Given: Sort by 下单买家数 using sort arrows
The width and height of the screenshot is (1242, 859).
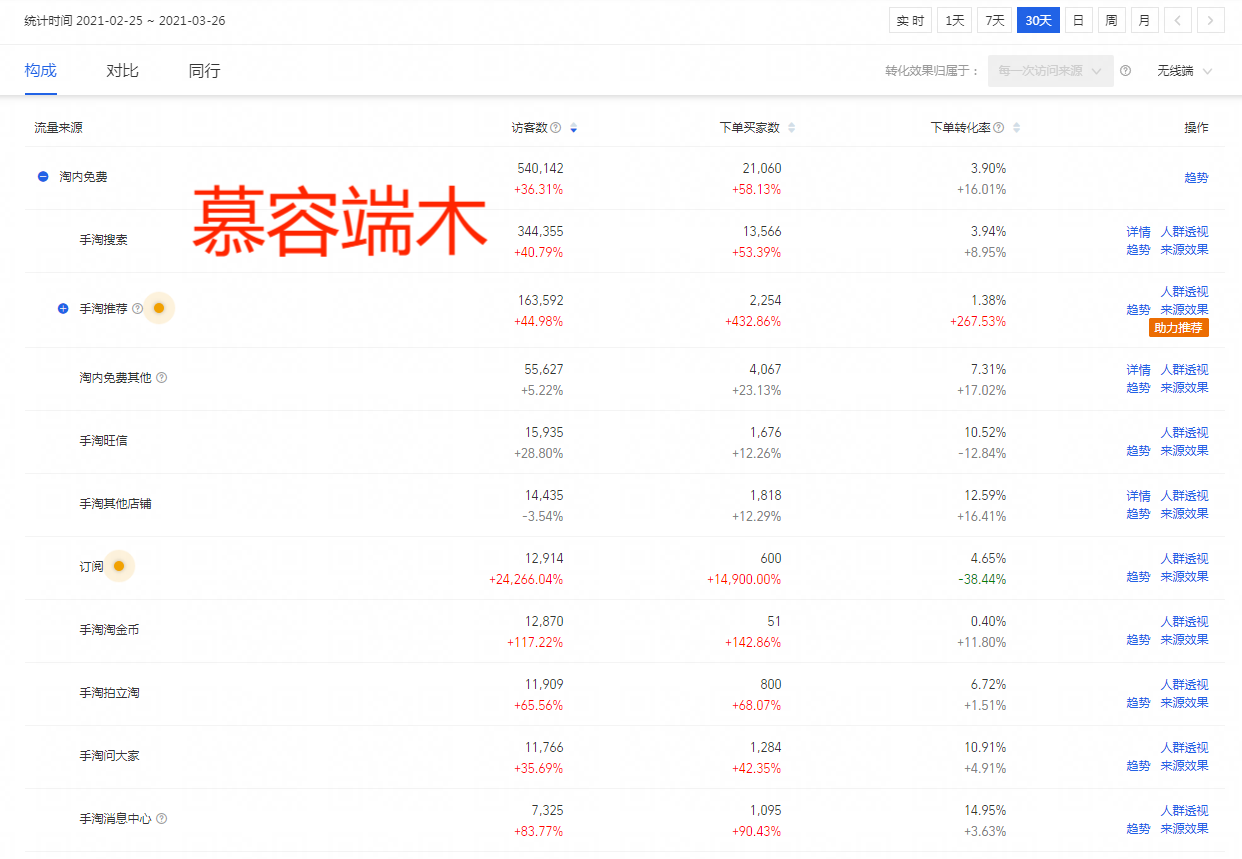Looking at the screenshot, I should pyautogui.click(x=792, y=128).
